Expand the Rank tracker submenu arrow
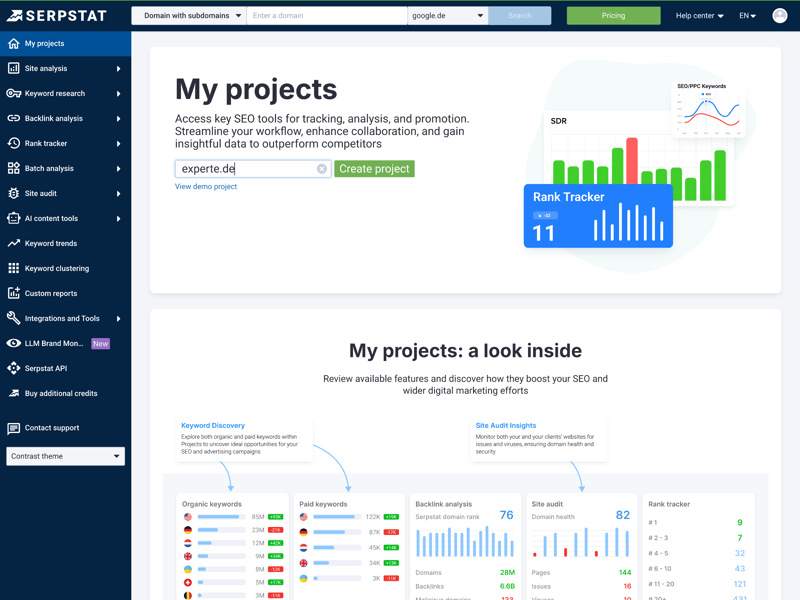Image resolution: width=800 pixels, height=600 pixels. 118,143
